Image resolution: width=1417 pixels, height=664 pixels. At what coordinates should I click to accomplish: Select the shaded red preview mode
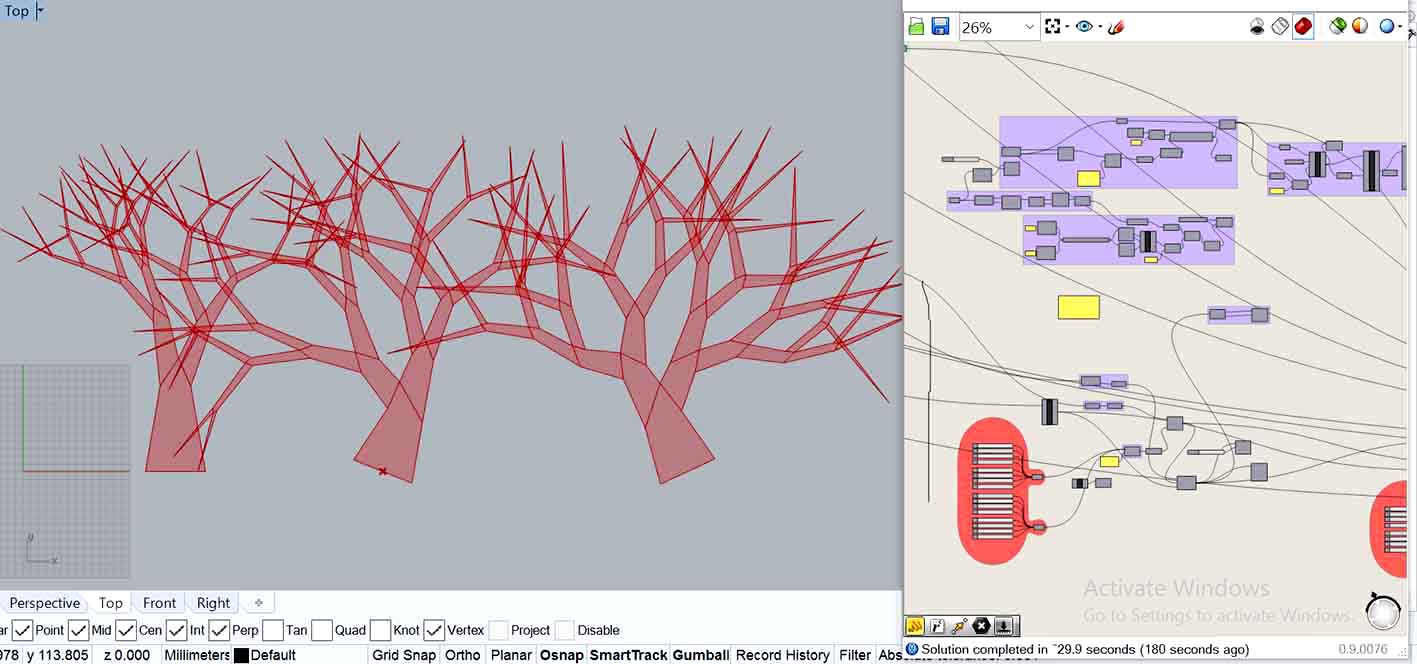click(x=1303, y=27)
